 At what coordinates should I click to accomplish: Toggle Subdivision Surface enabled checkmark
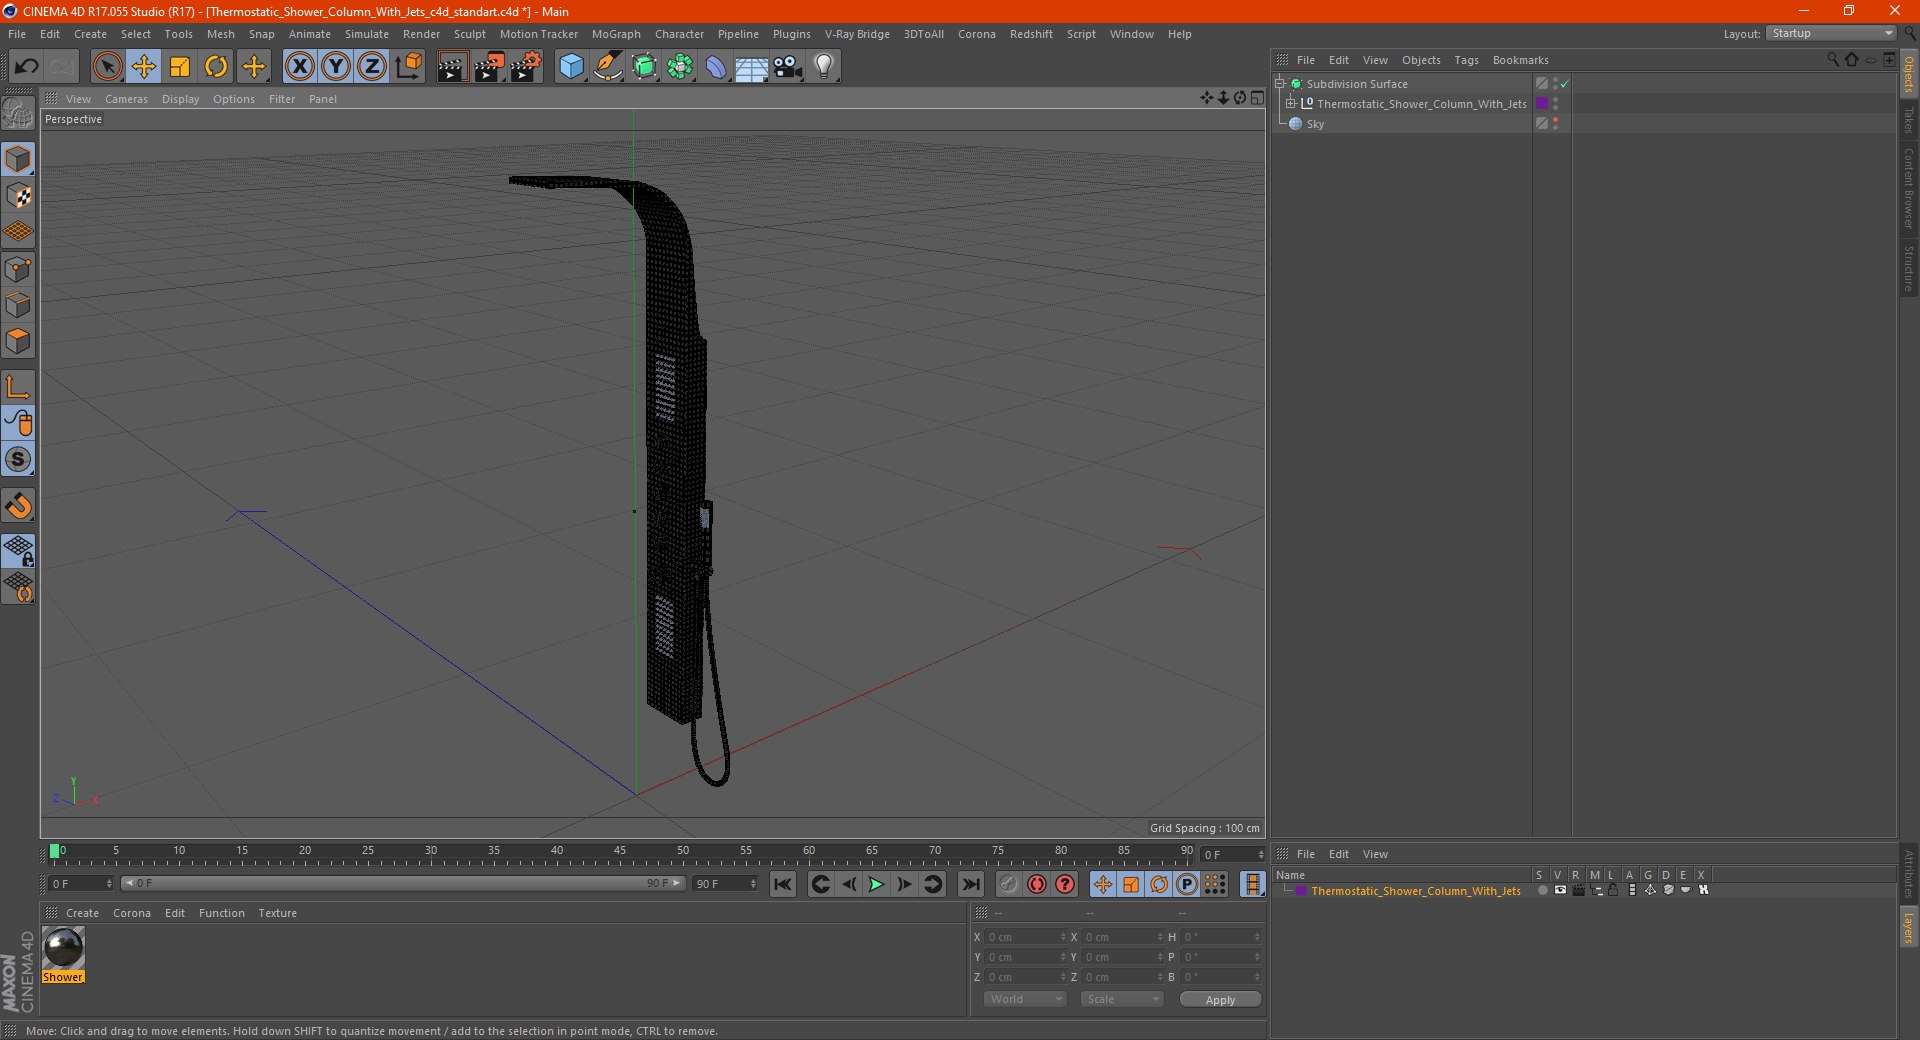click(1565, 84)
